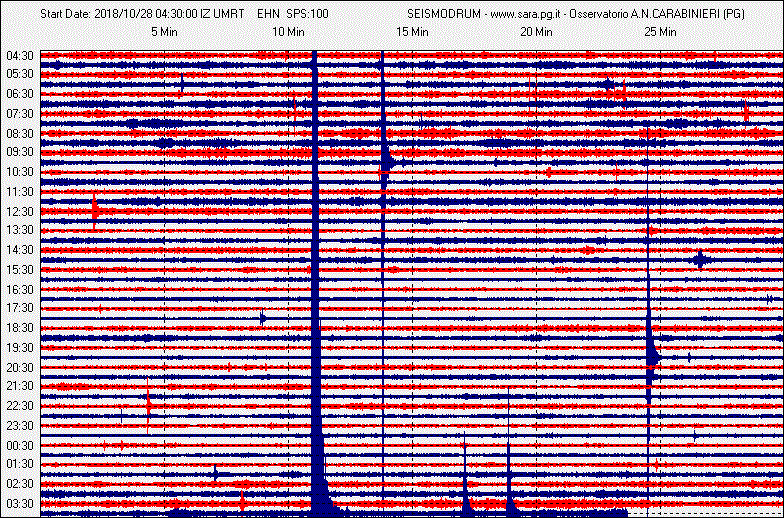Select the 08:30 row time label
This screenshot has height=518, width=784.
pos(21,133)
